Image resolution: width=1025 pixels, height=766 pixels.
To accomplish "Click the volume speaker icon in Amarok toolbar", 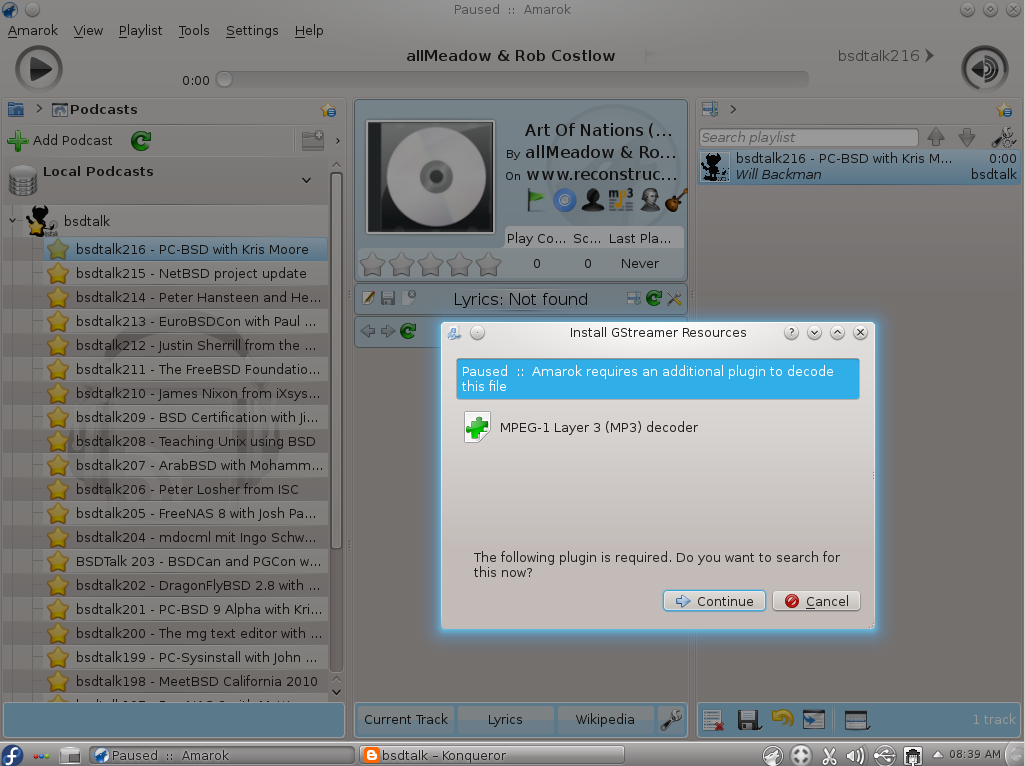I will [984, 69].
